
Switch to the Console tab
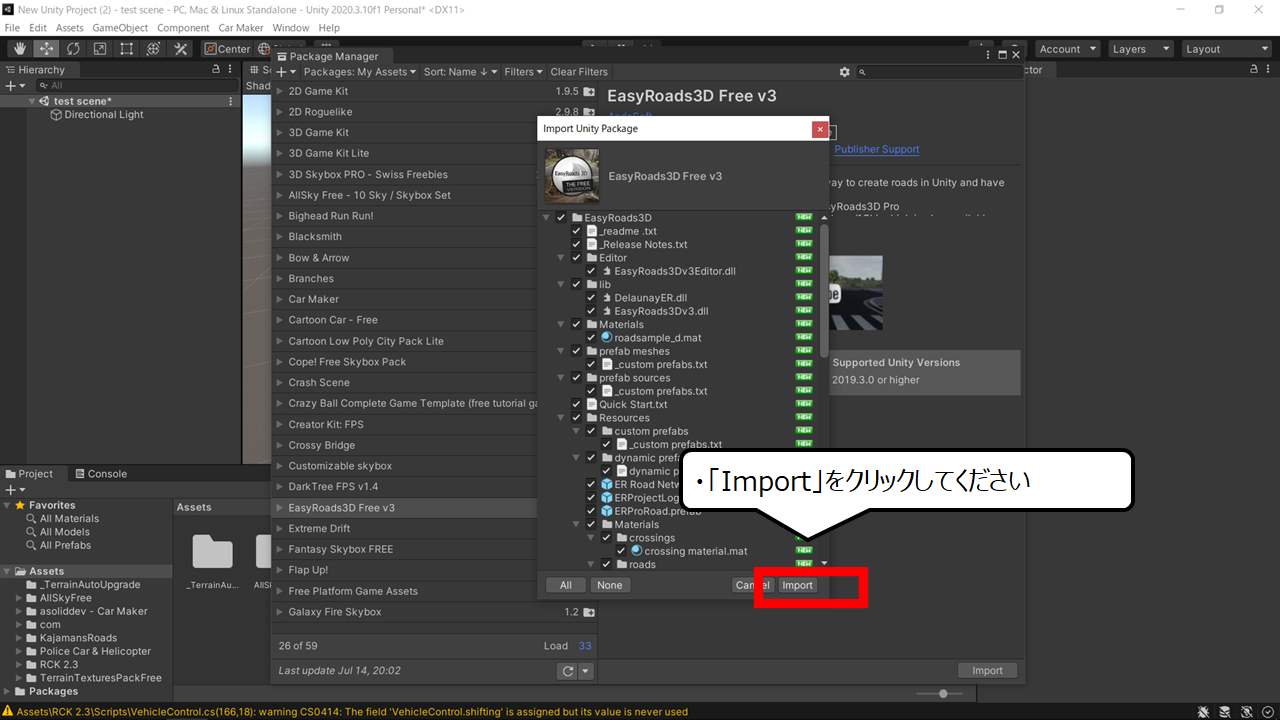tap(100, 474)
